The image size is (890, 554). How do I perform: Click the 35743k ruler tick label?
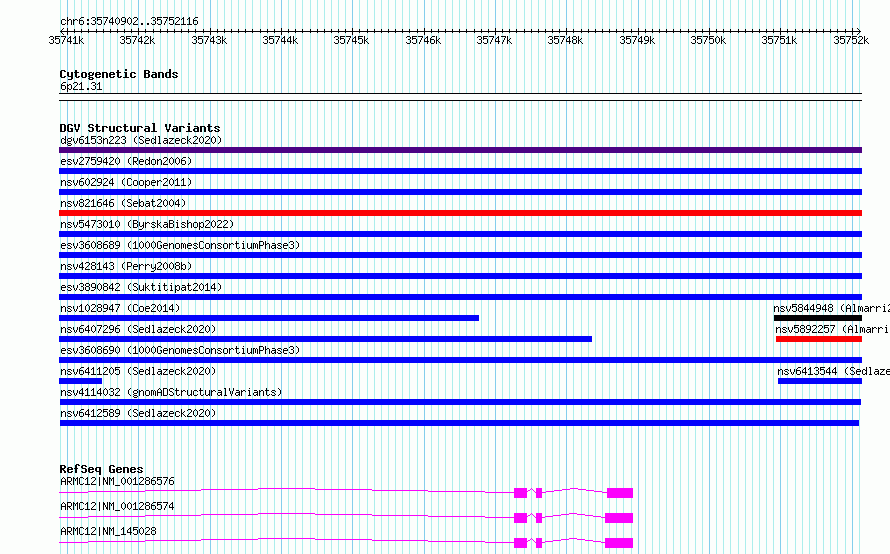click(209, 40)
